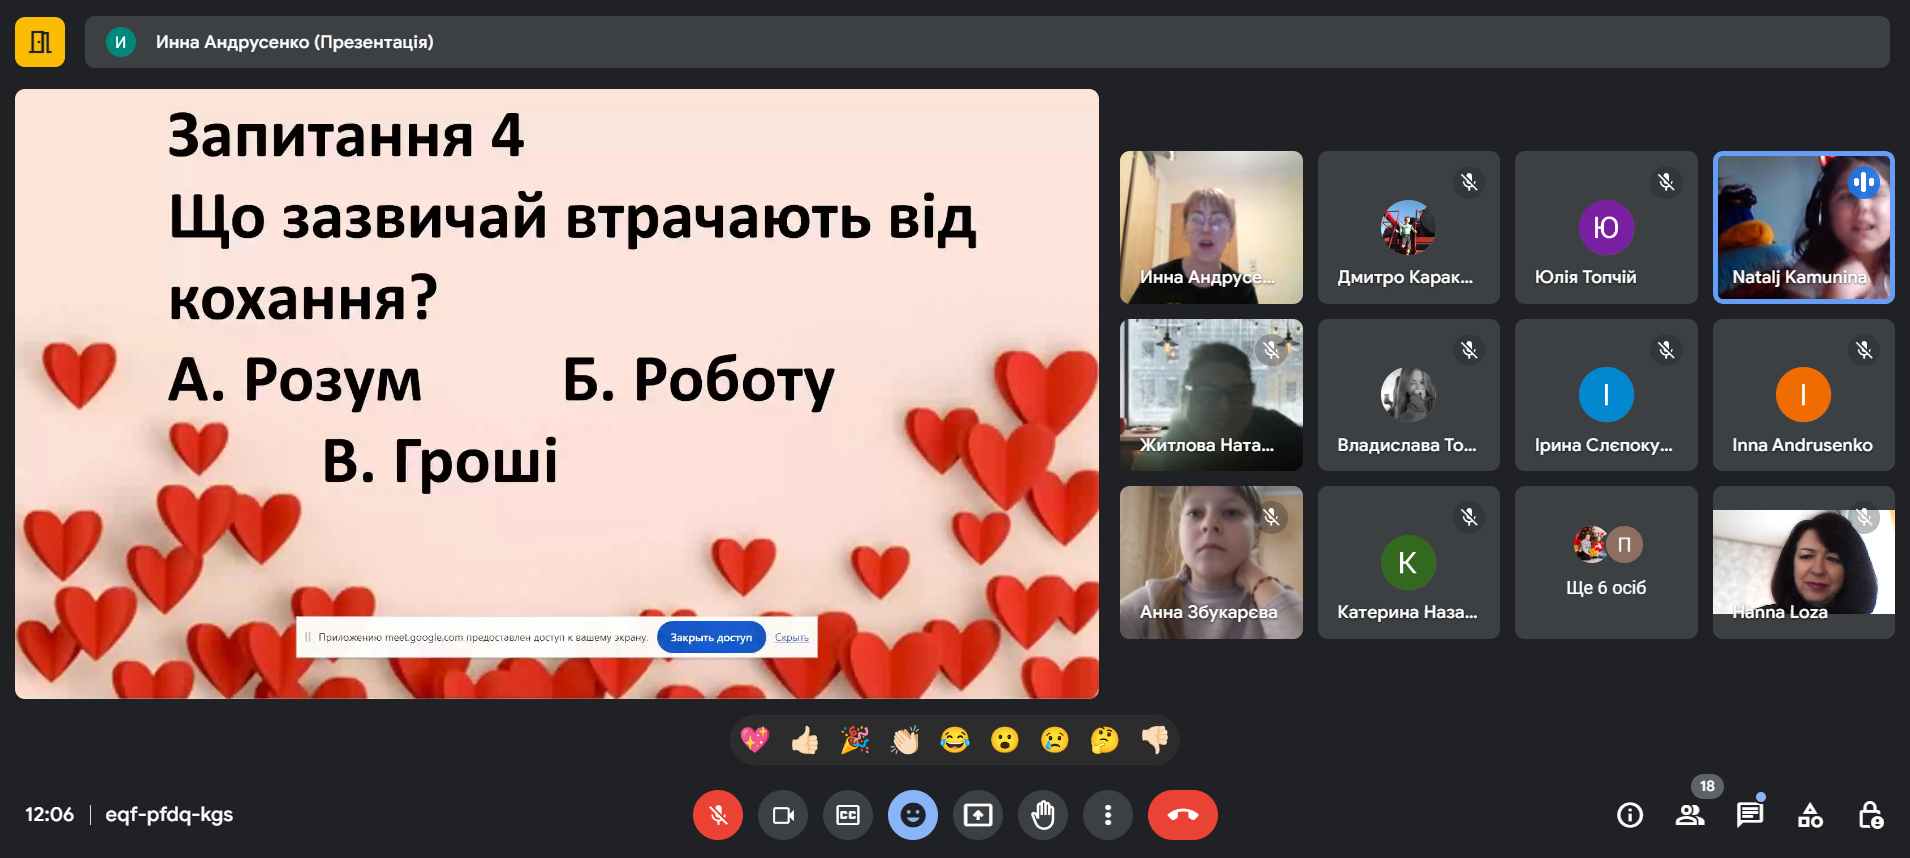Send the thumbs down reaction

[x=1154, y=740]
